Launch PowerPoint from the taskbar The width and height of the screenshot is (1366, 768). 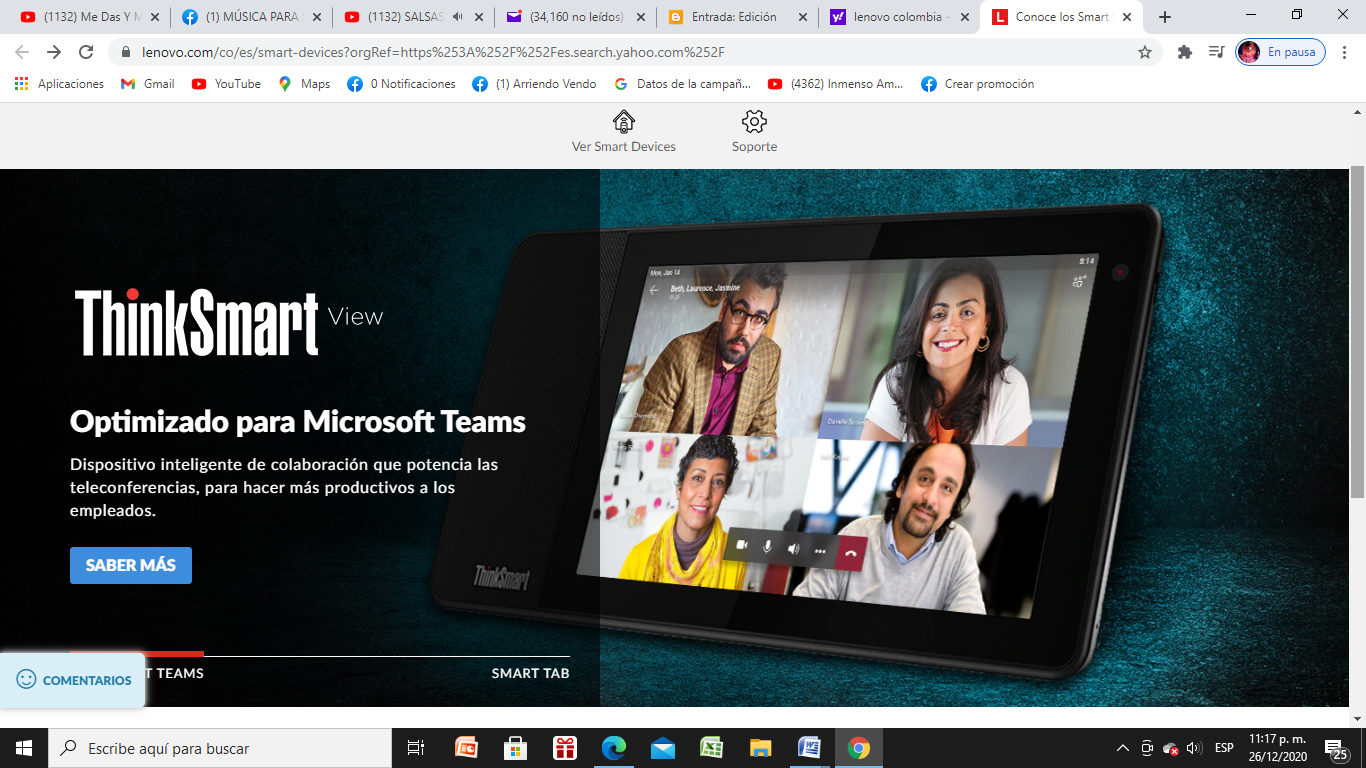(466, 748)
